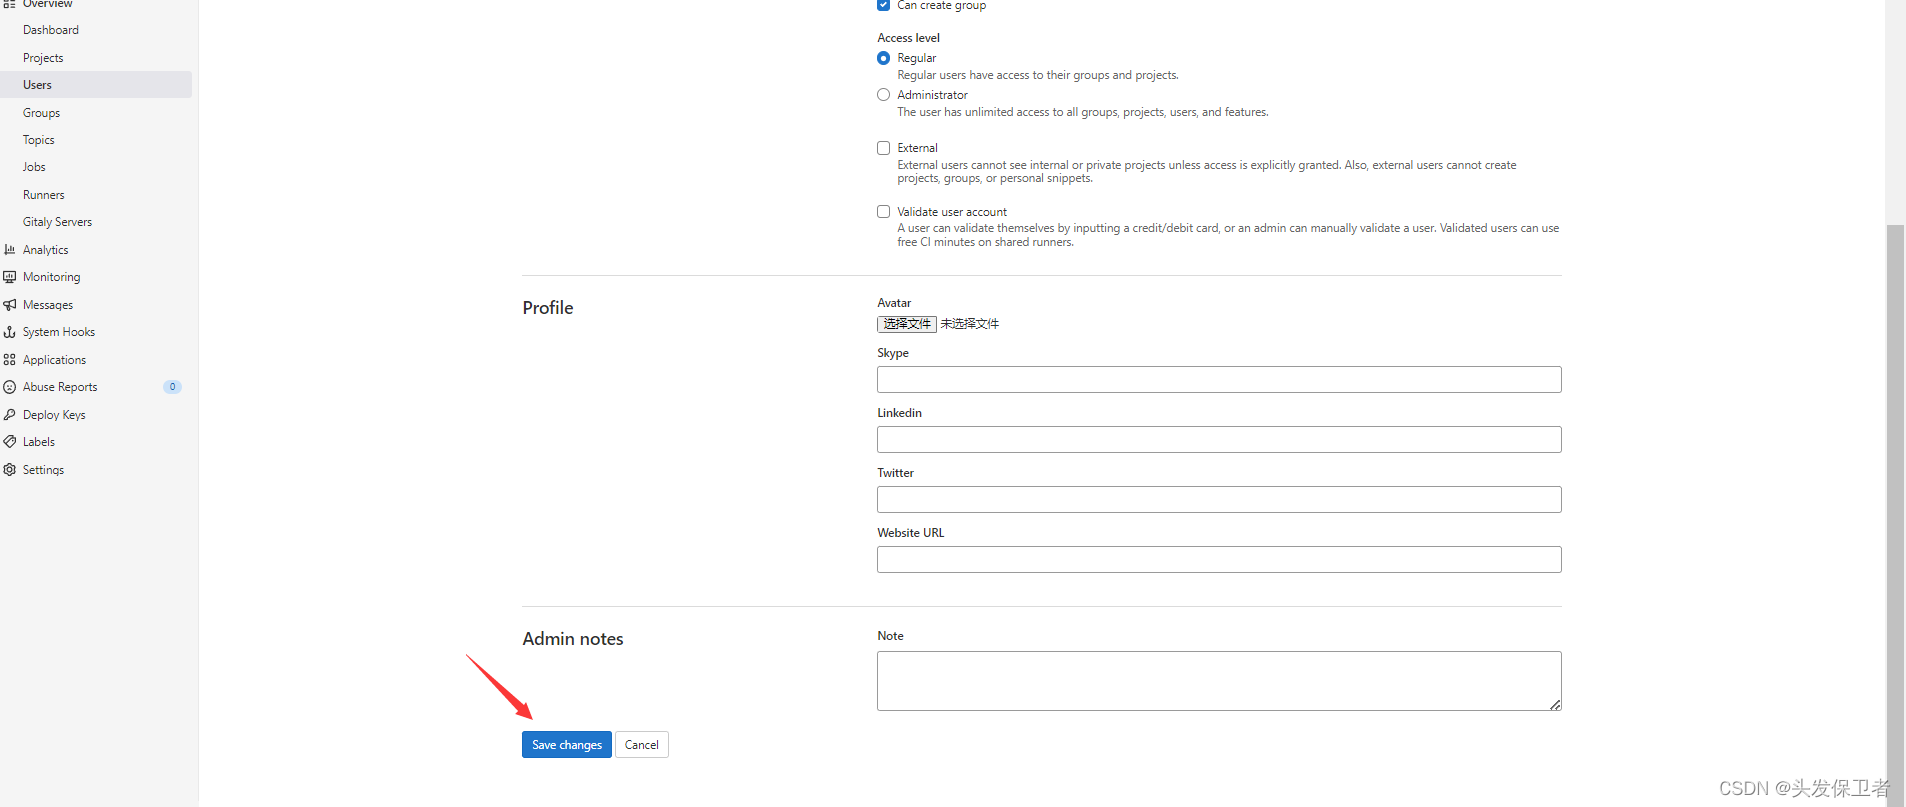The image size is (1906, 807).
Task: Click the Applications squares icon
Action: (9, 360)
